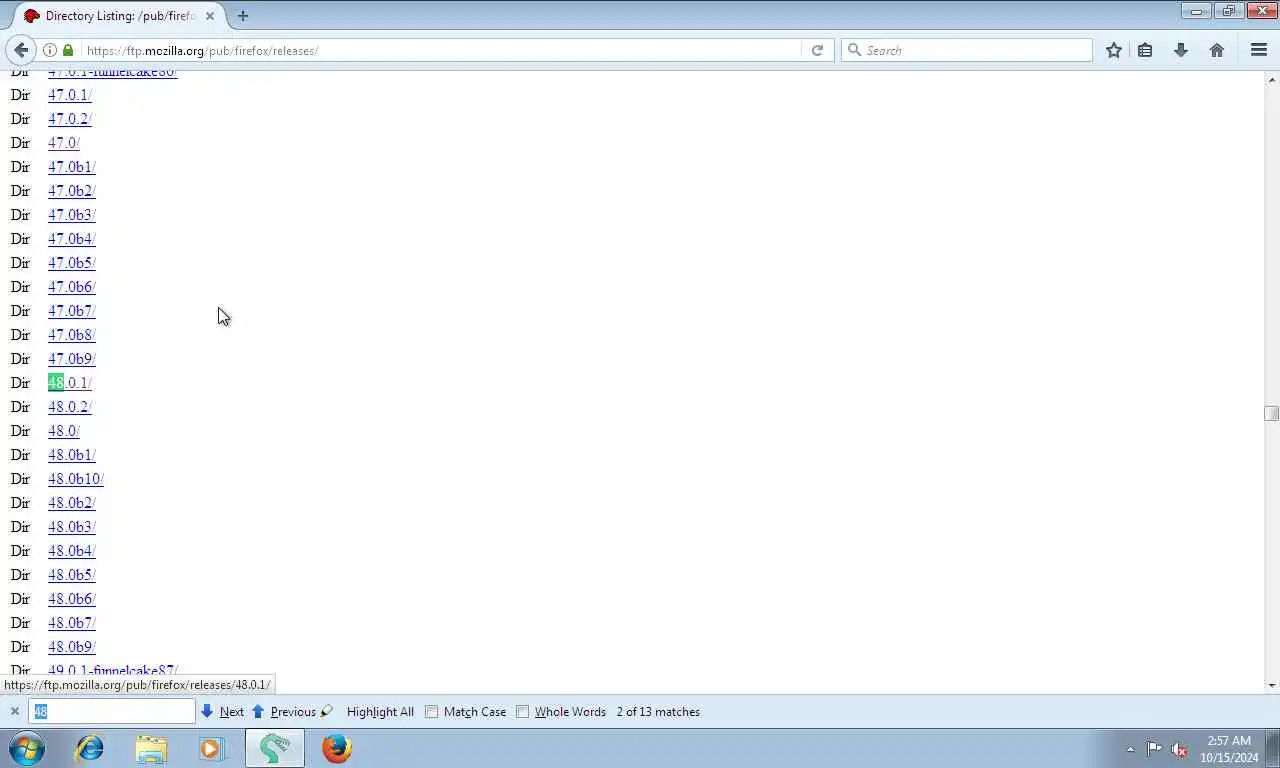Open a new tab with plus button

[x=243, y=16]
